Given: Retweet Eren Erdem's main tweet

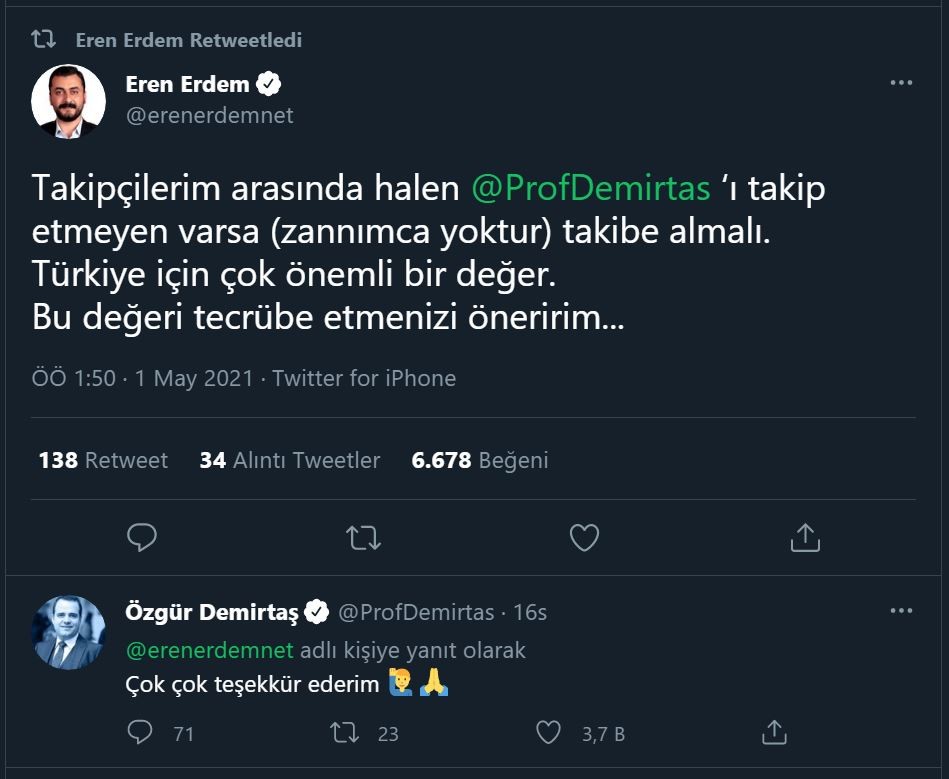Looking at the screenshot, I should (363, 538).
